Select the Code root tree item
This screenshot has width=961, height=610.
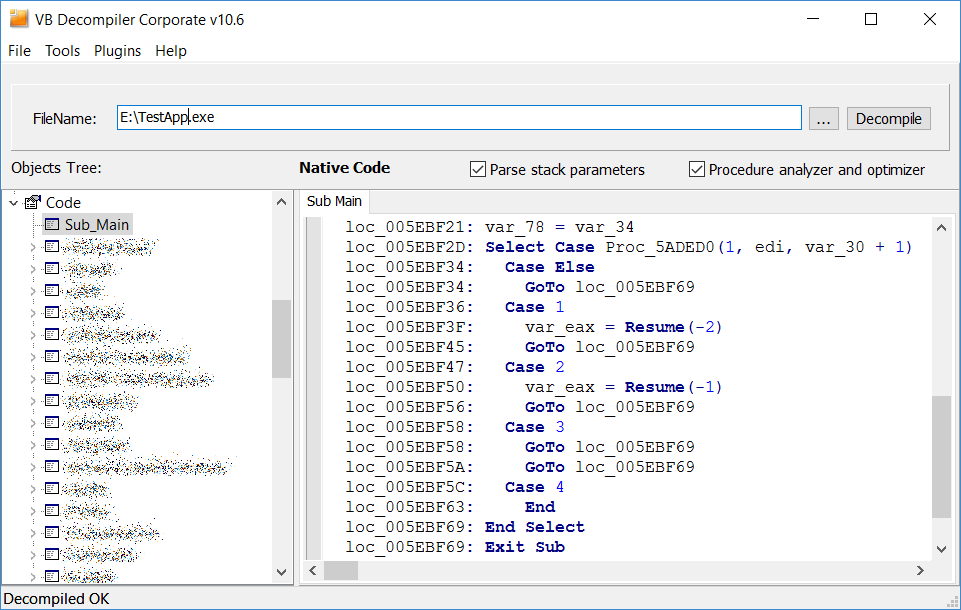pyautogui.click(x=63, y=202)
